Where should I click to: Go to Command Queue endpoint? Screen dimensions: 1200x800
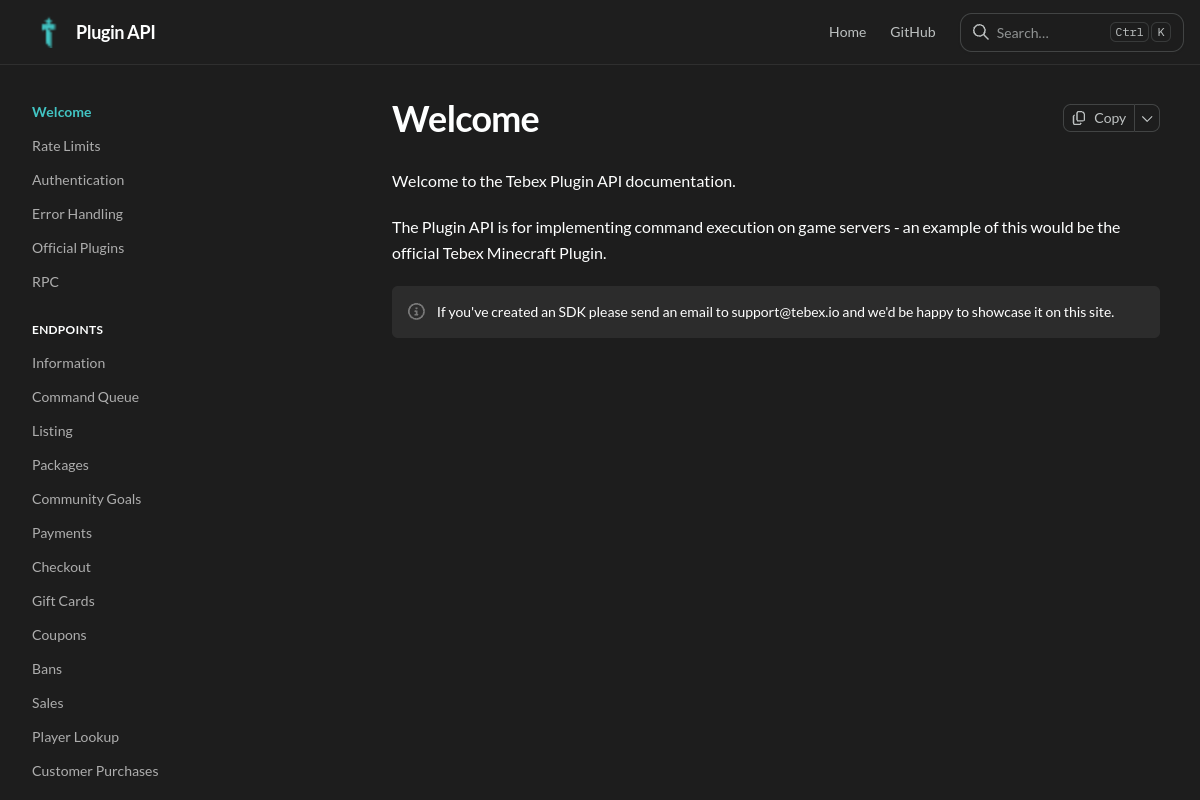pos(85,397)
